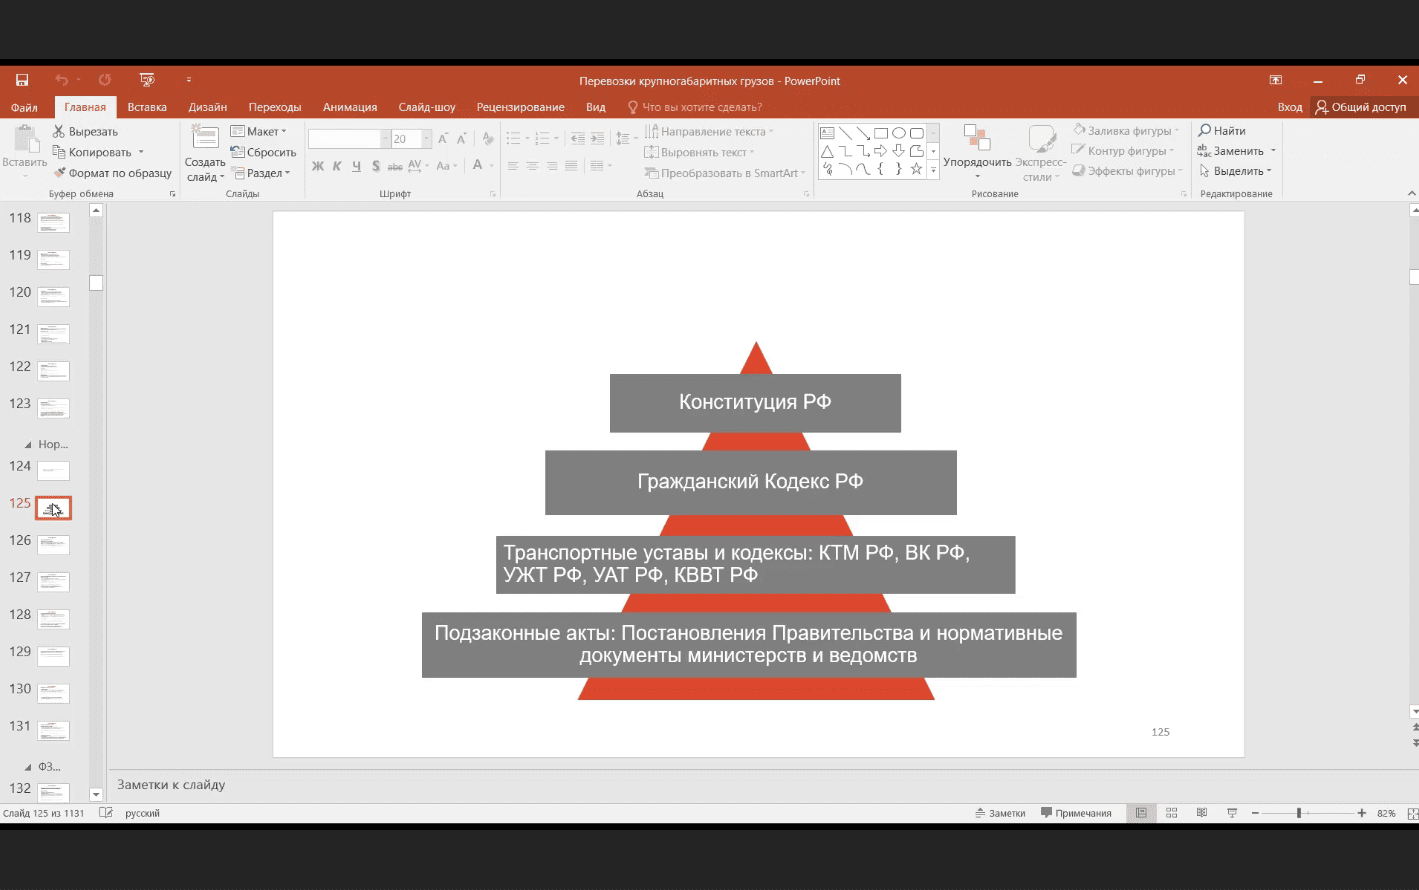Click the Общий доступ (Share) button

(x=1361, y=107)
